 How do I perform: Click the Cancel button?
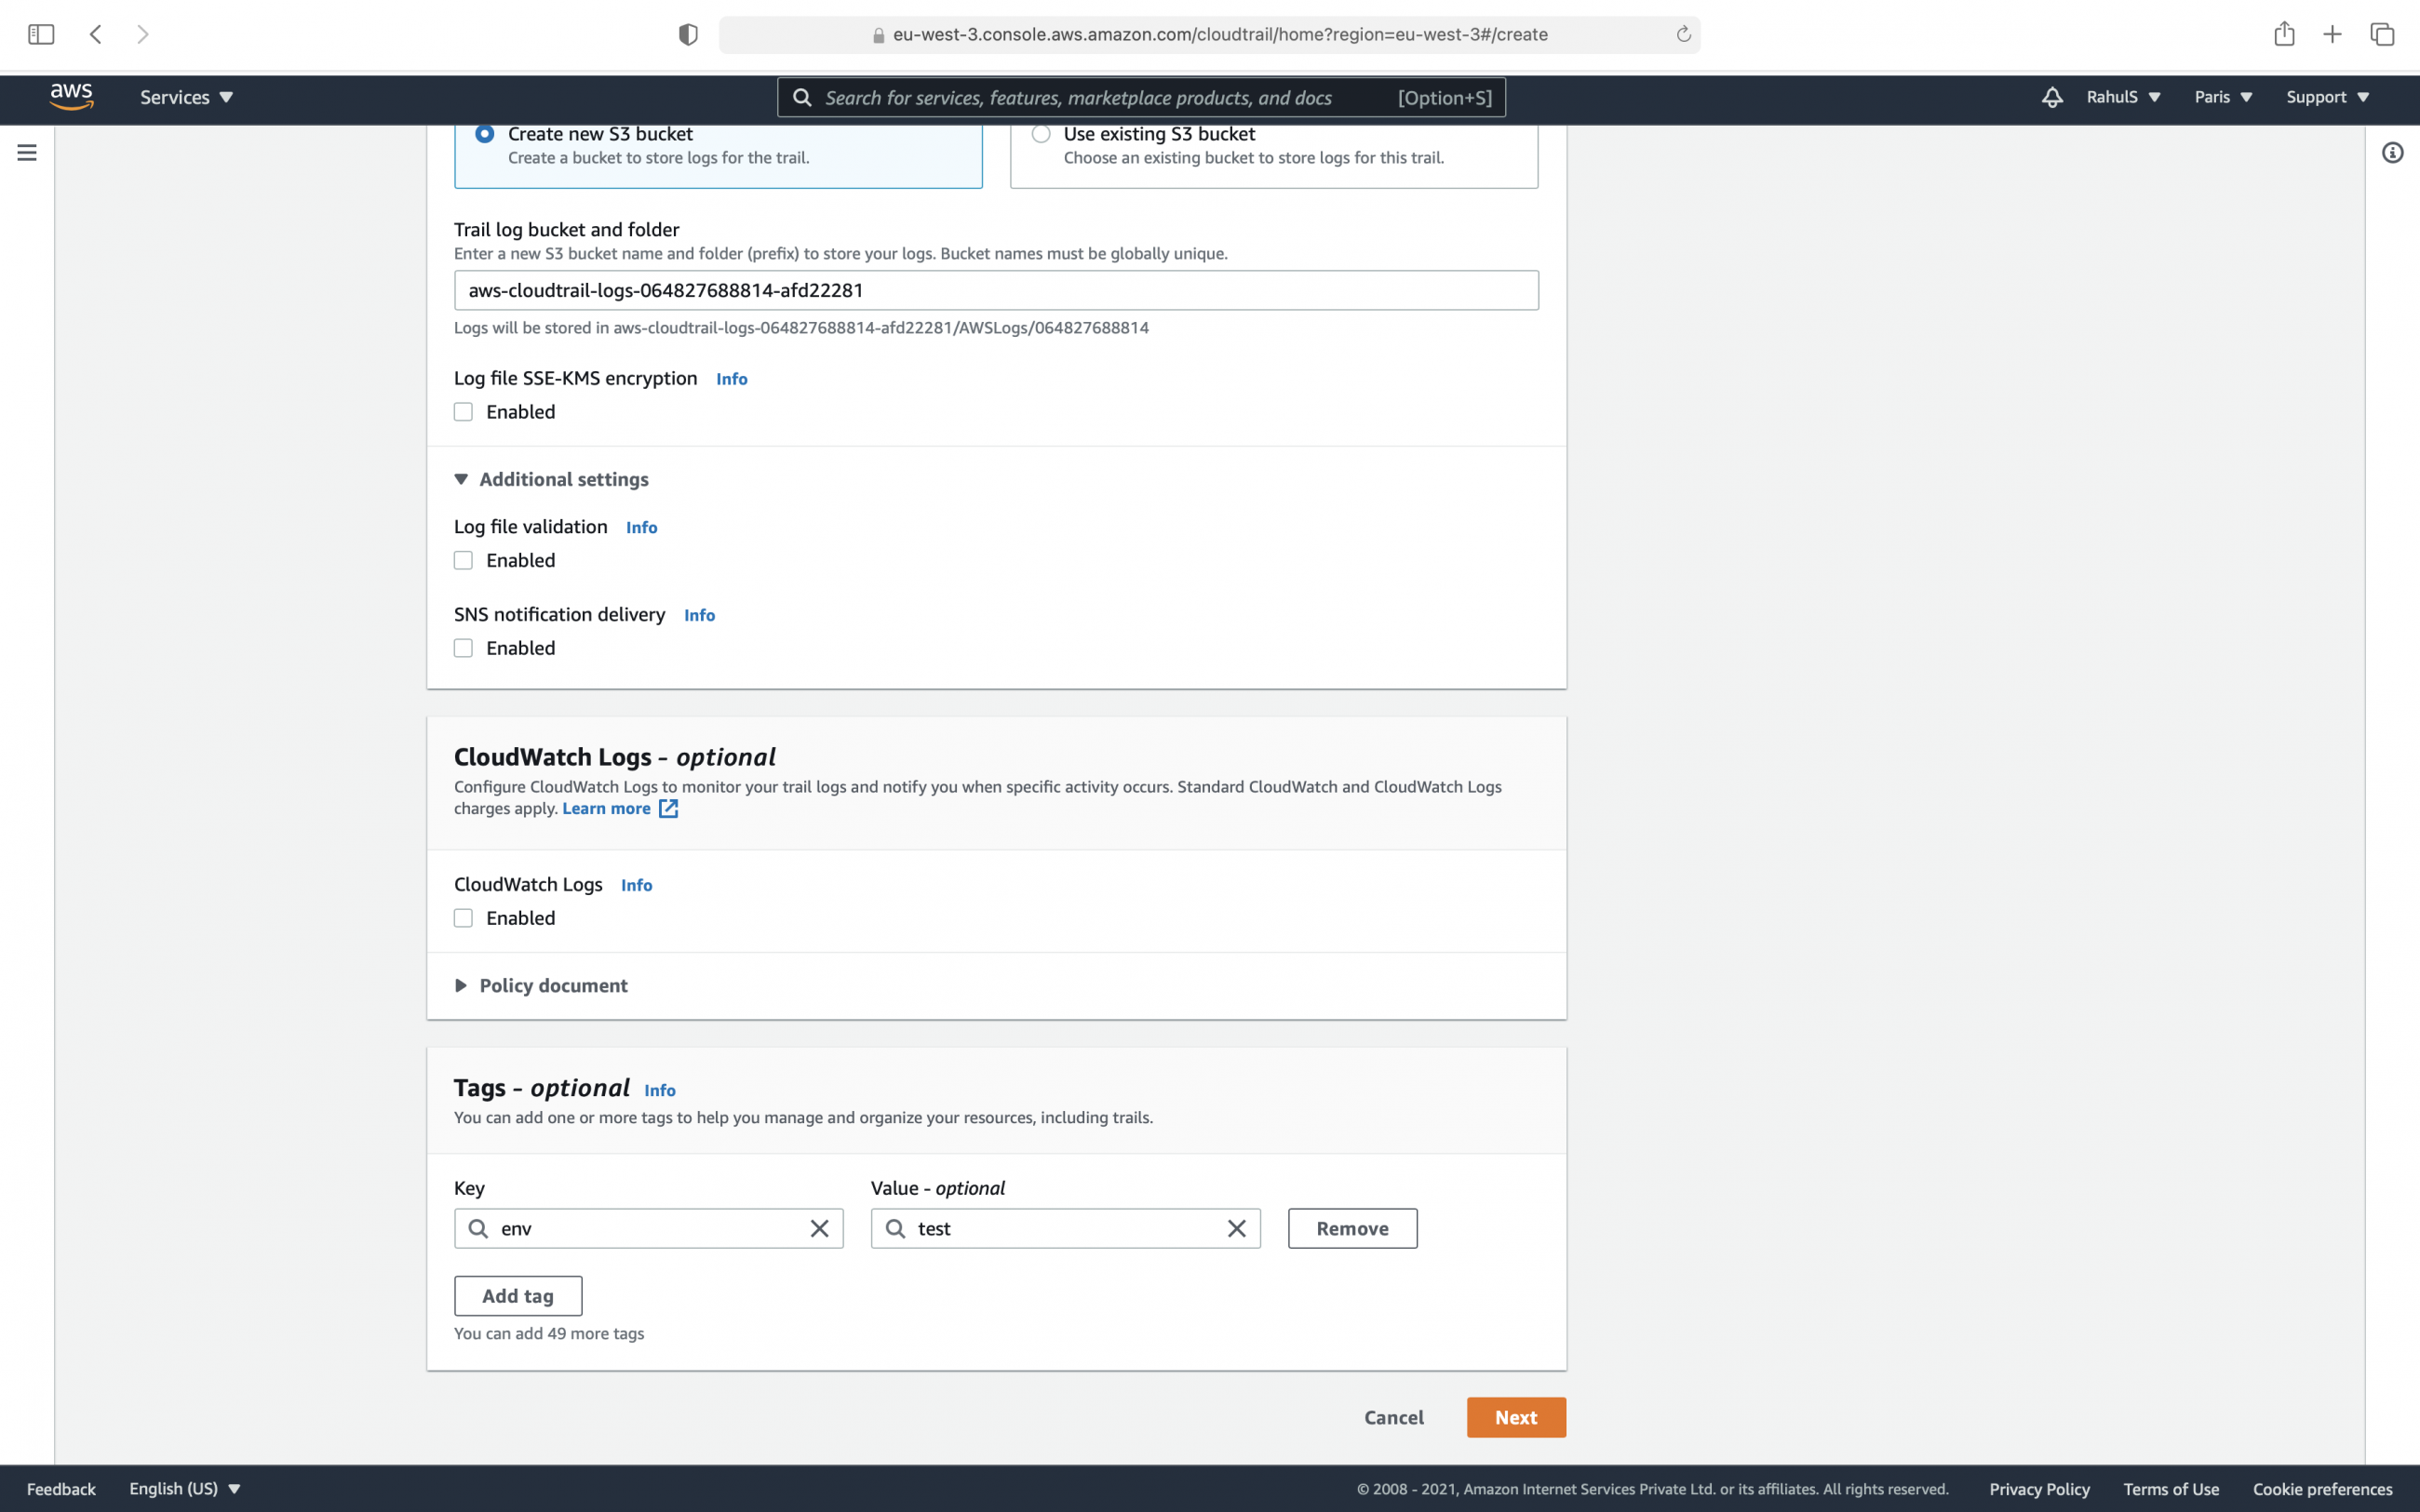[x=1394, y=1417]
